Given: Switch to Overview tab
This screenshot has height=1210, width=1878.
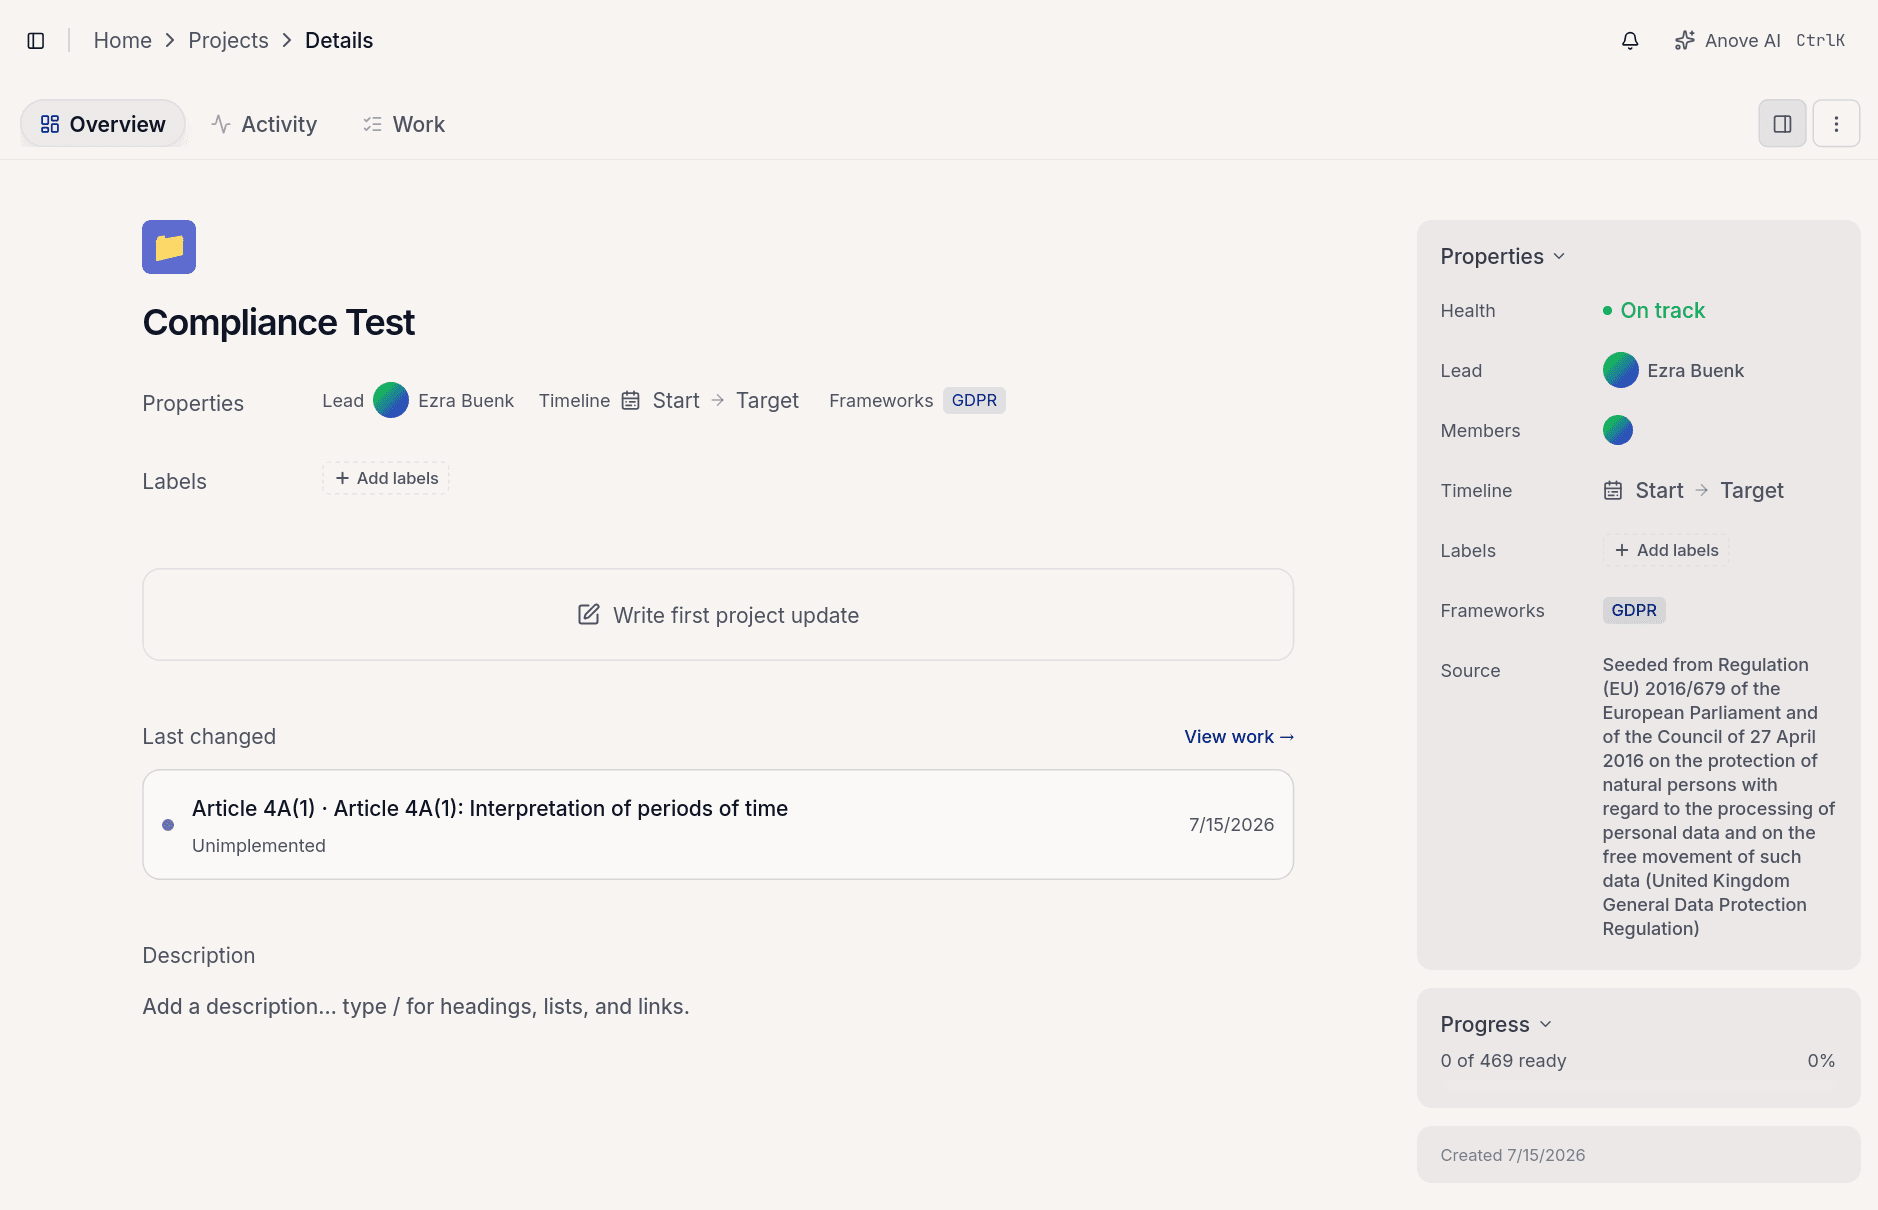Looking at the screenshot, I should [x=103, y=124].
